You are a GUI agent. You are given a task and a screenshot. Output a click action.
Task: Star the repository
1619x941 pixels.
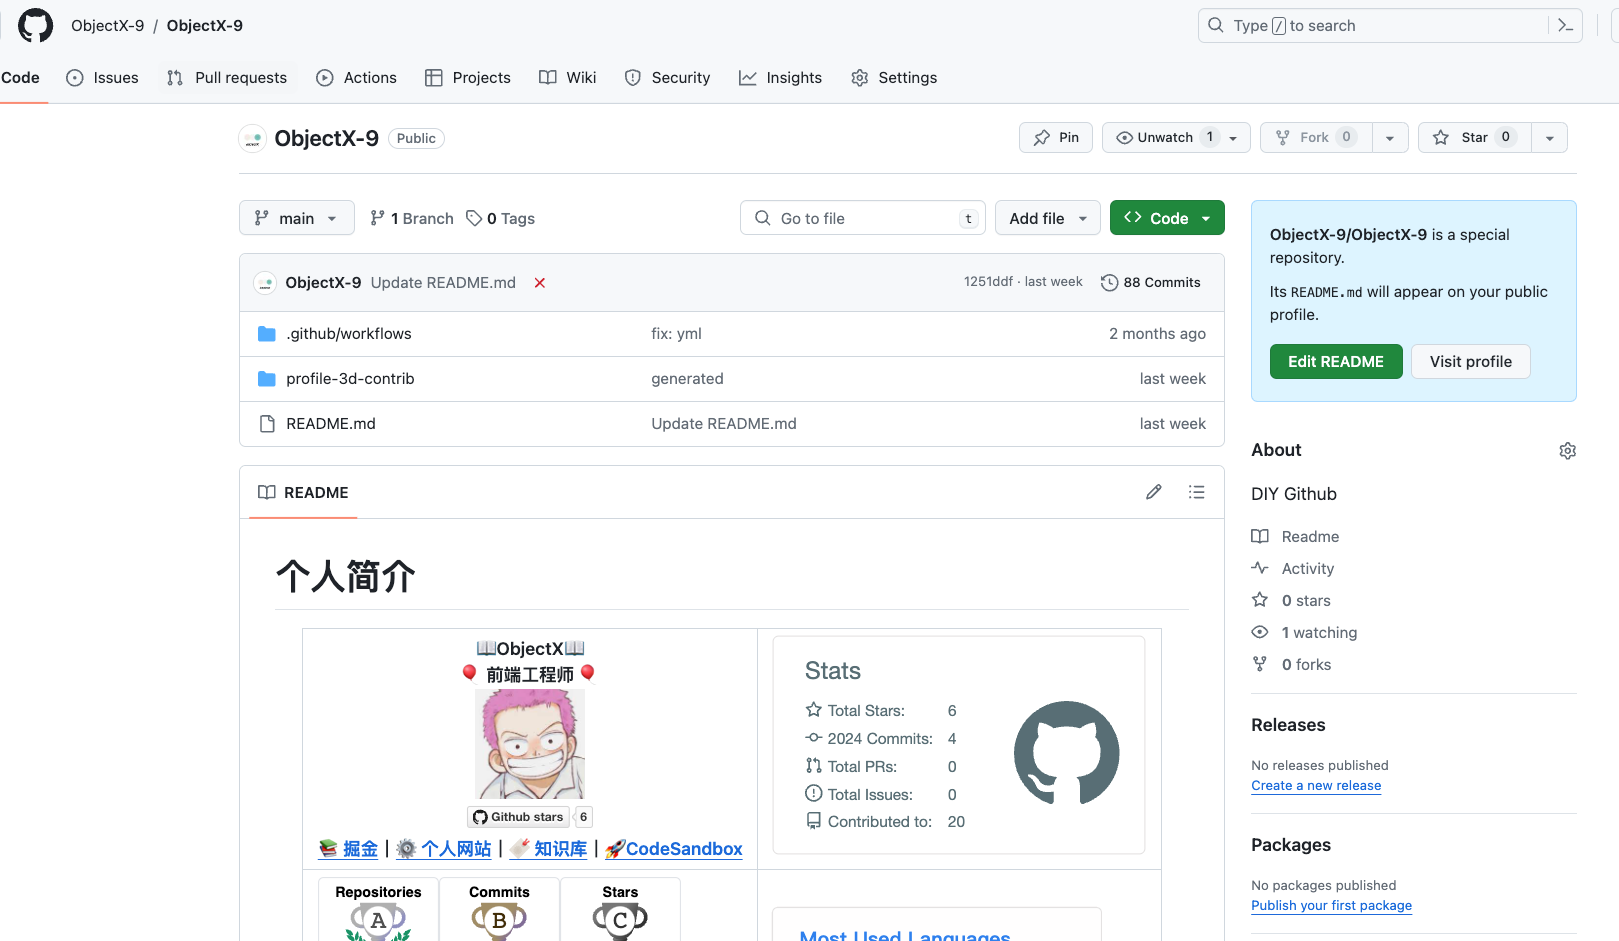pyautogui.click(x=1475, y=138)
